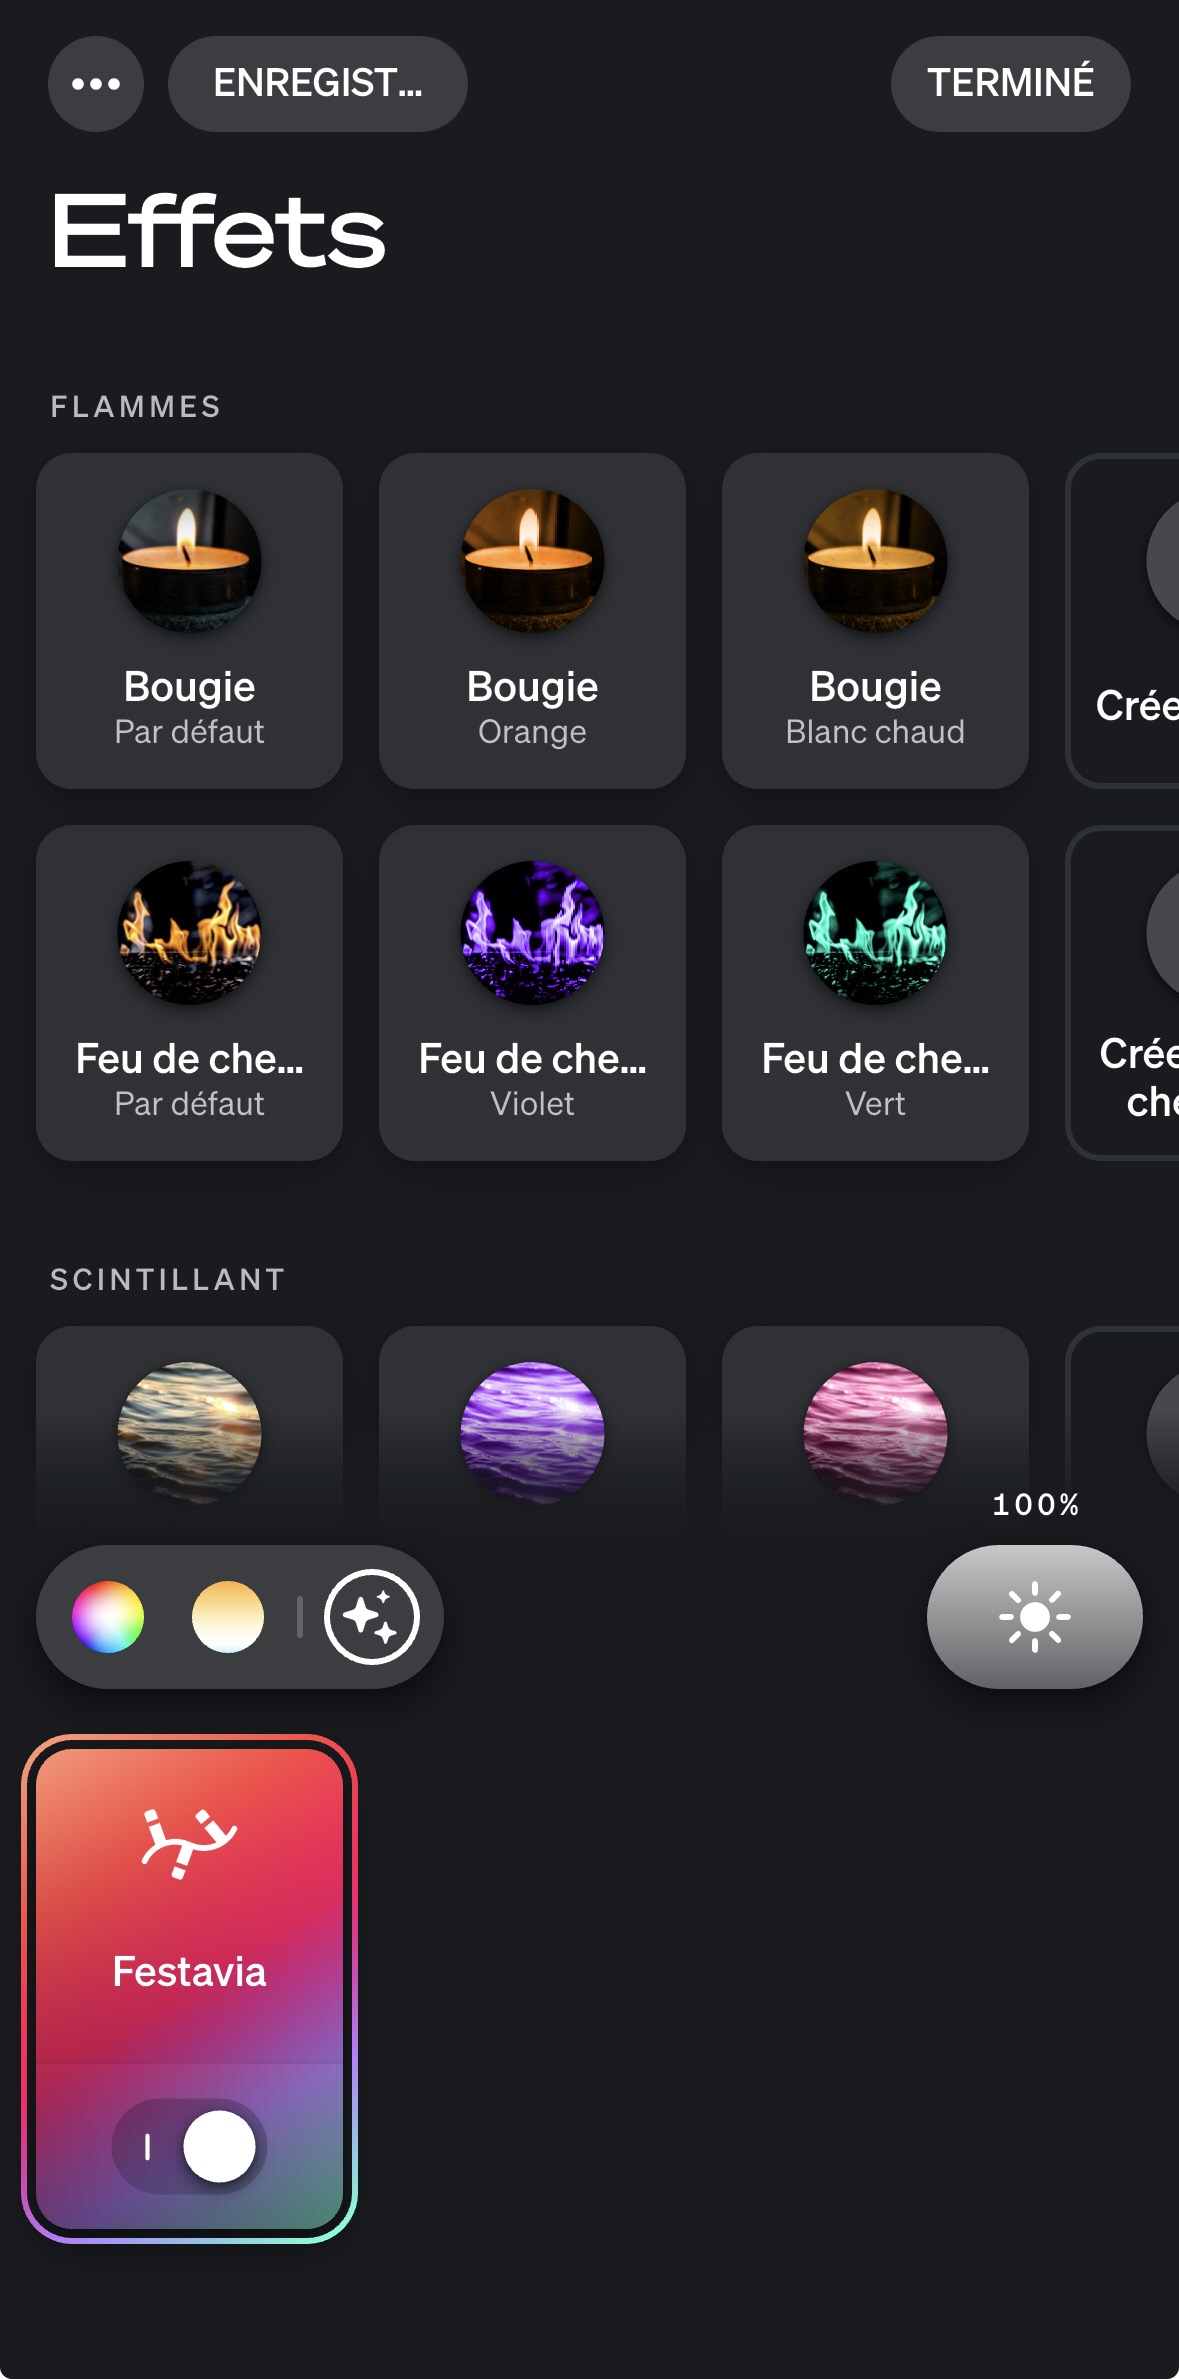Tap the sun brightness icon

pyautogui.click(x=1035, y=1617)
